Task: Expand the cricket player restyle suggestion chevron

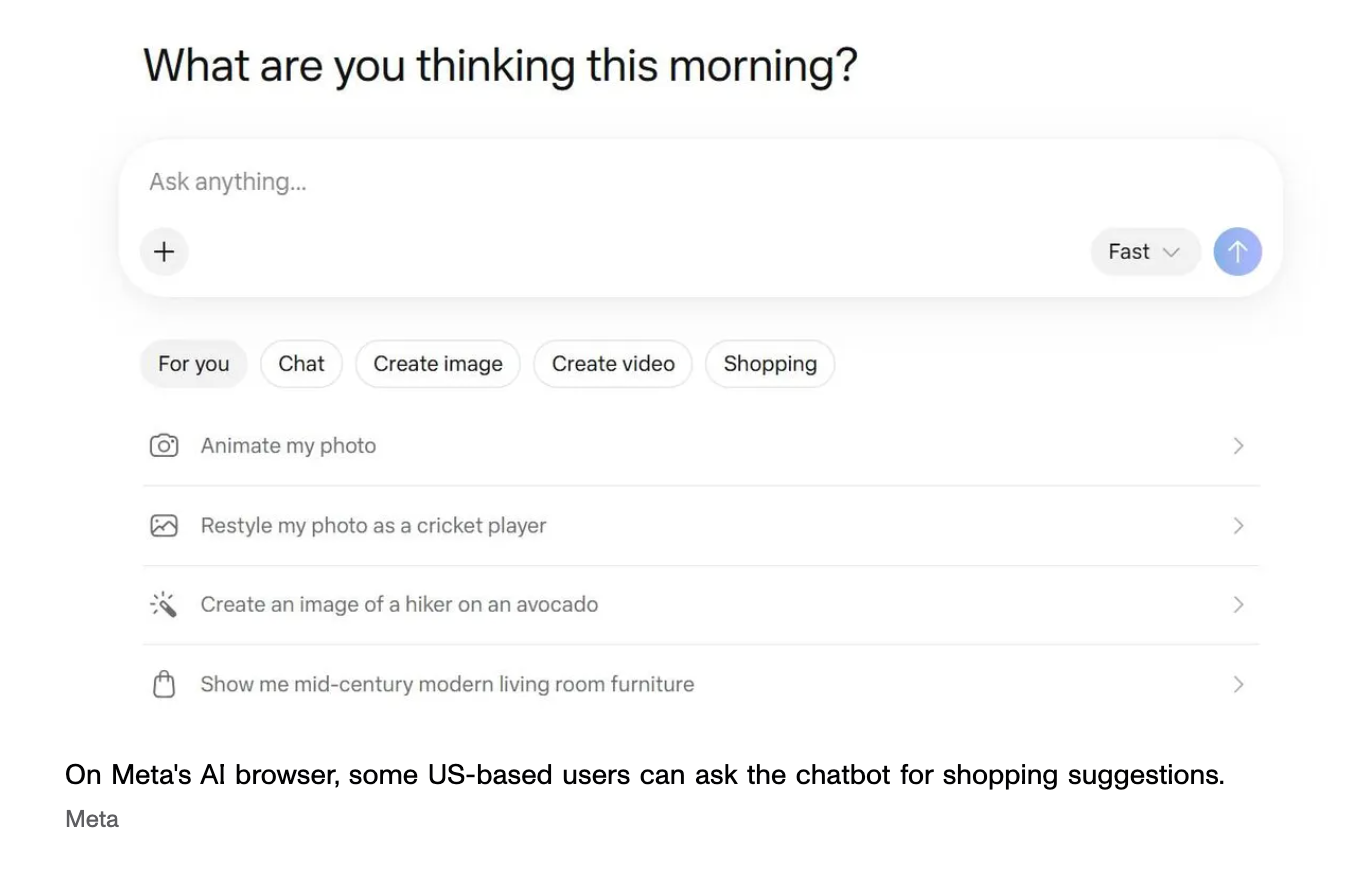Action: coord(1238,525)
